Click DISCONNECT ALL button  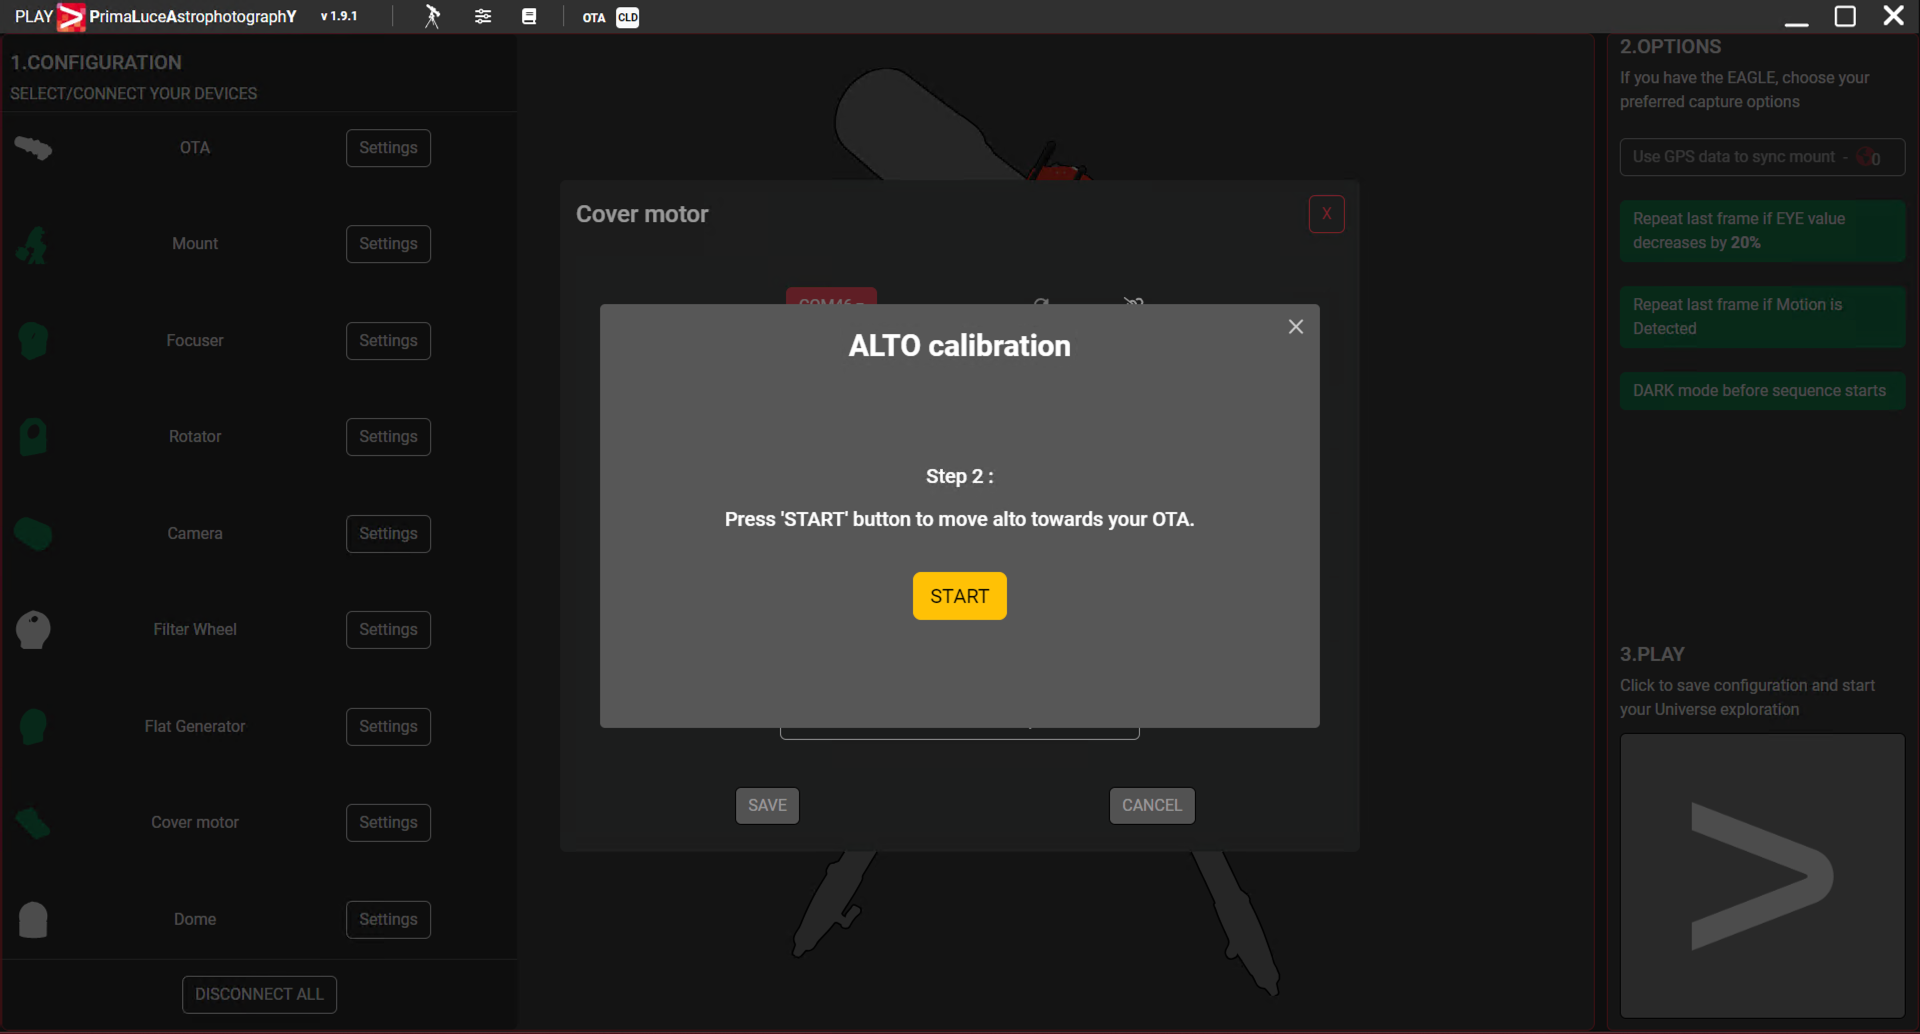[x=259, y=994]
